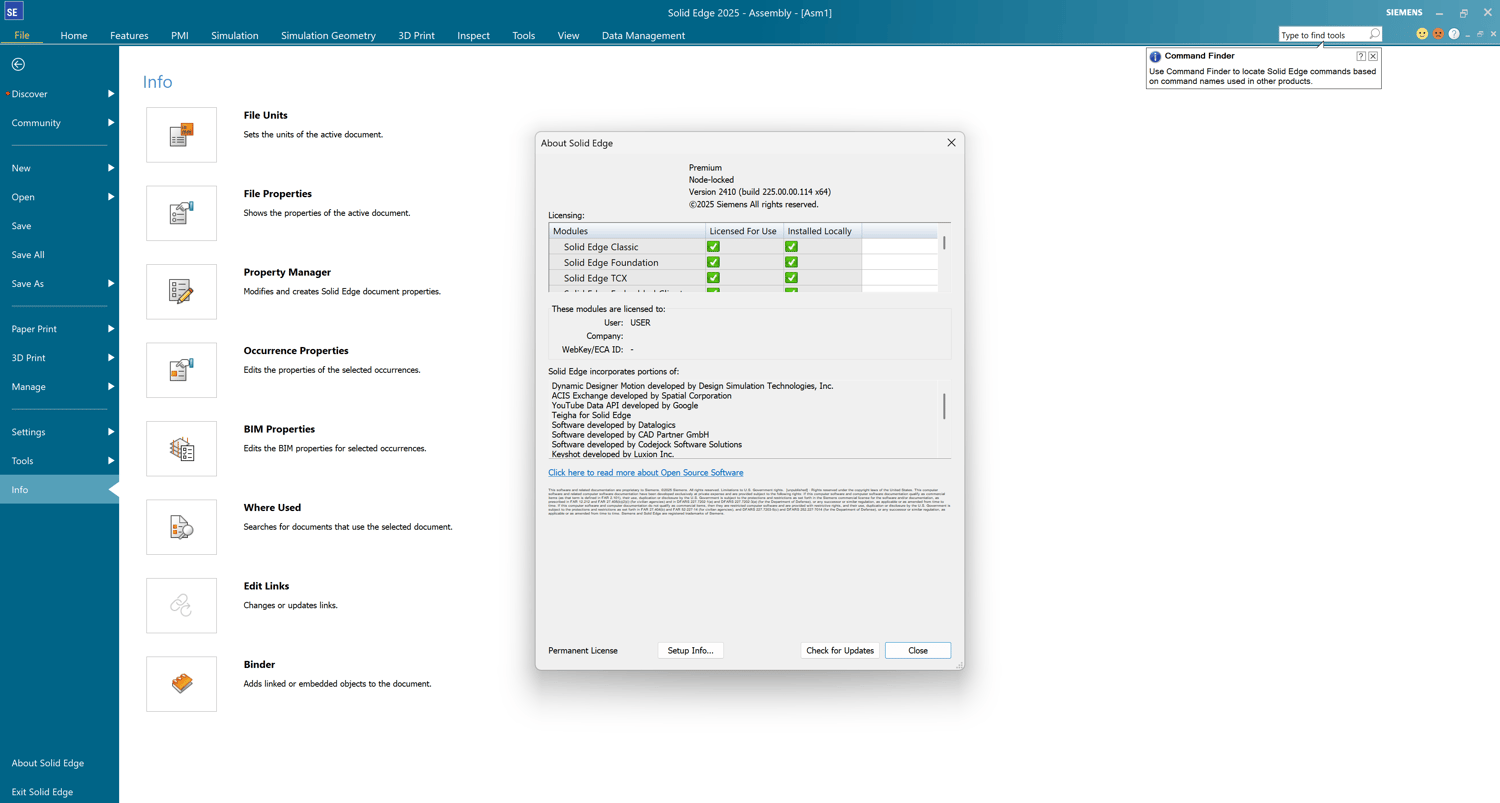Image resolution: width=1500 pixels, height=803 pixels.
Task: Minimize the inner Asm1 document window
Action: [1467, 34]
